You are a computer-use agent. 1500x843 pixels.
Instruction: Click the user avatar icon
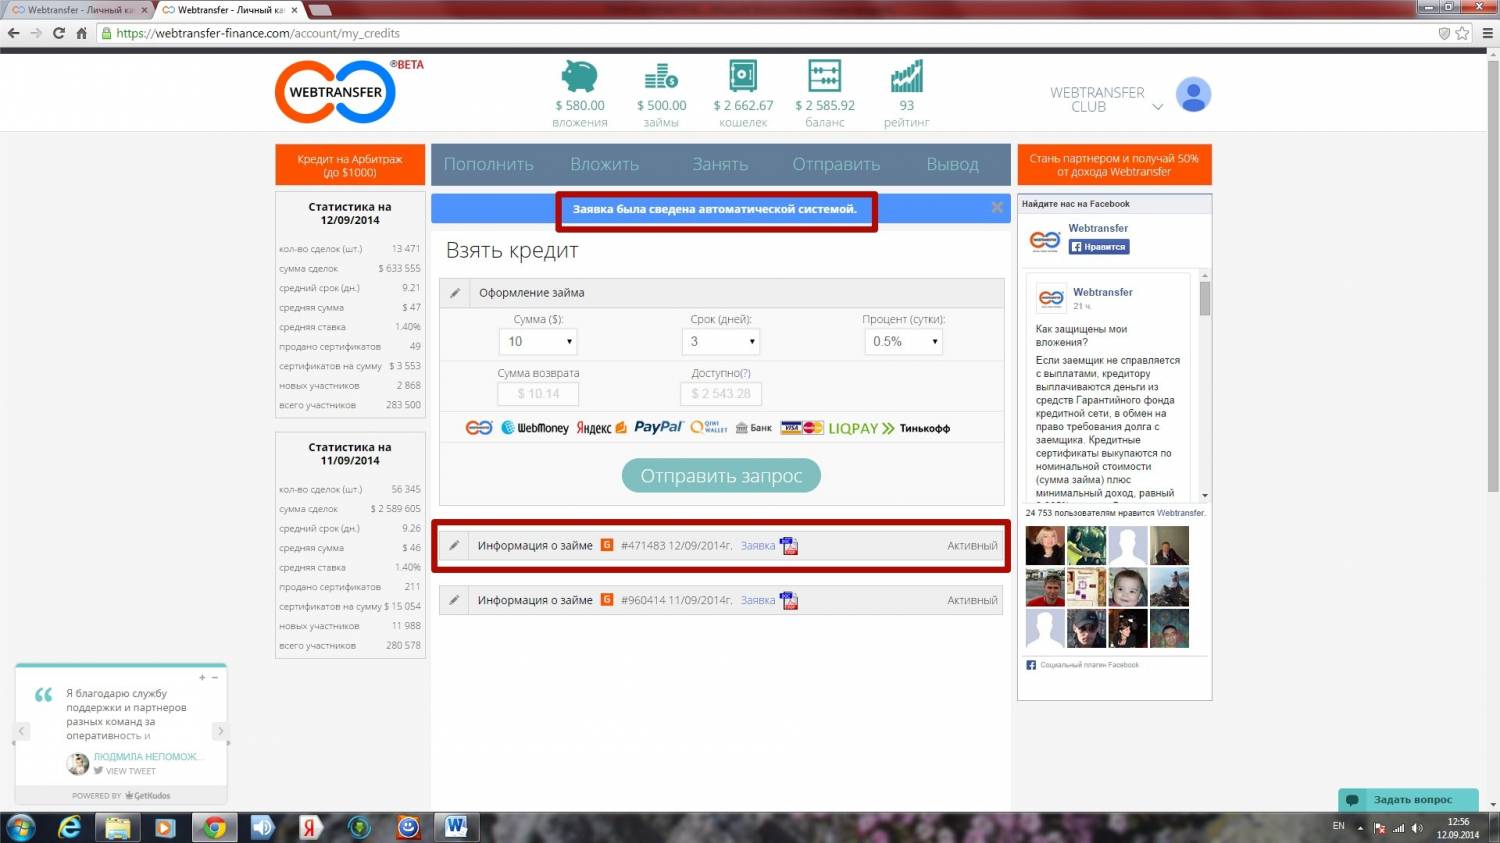pyautogui.click(x=1193, y=95)
